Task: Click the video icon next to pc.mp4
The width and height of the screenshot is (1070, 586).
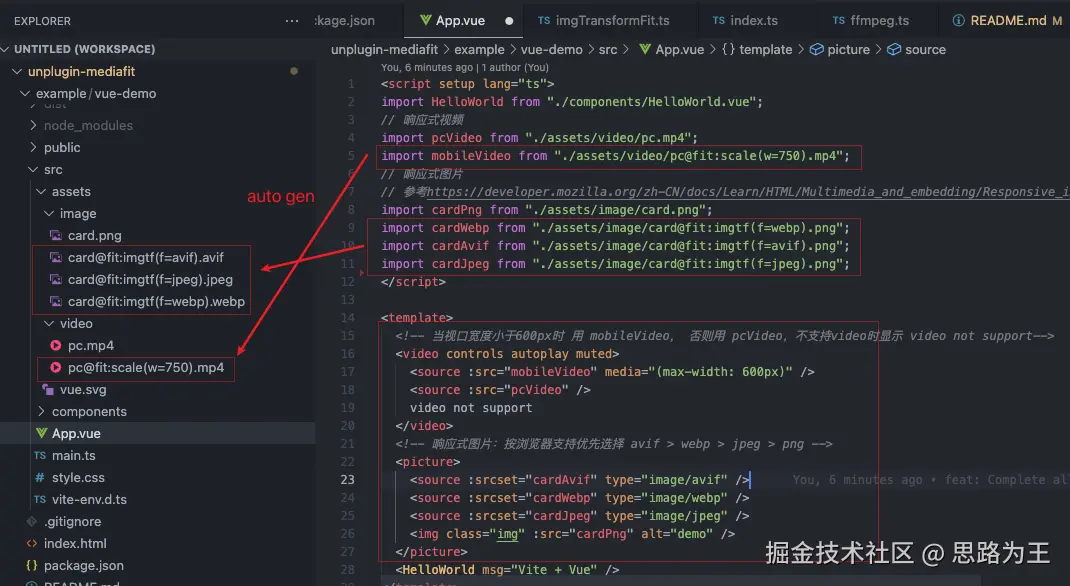Action: [57, 345]
